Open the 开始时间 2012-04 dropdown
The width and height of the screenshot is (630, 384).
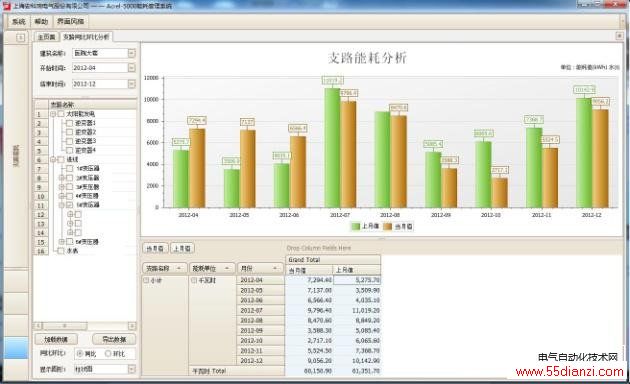(132, 68)
